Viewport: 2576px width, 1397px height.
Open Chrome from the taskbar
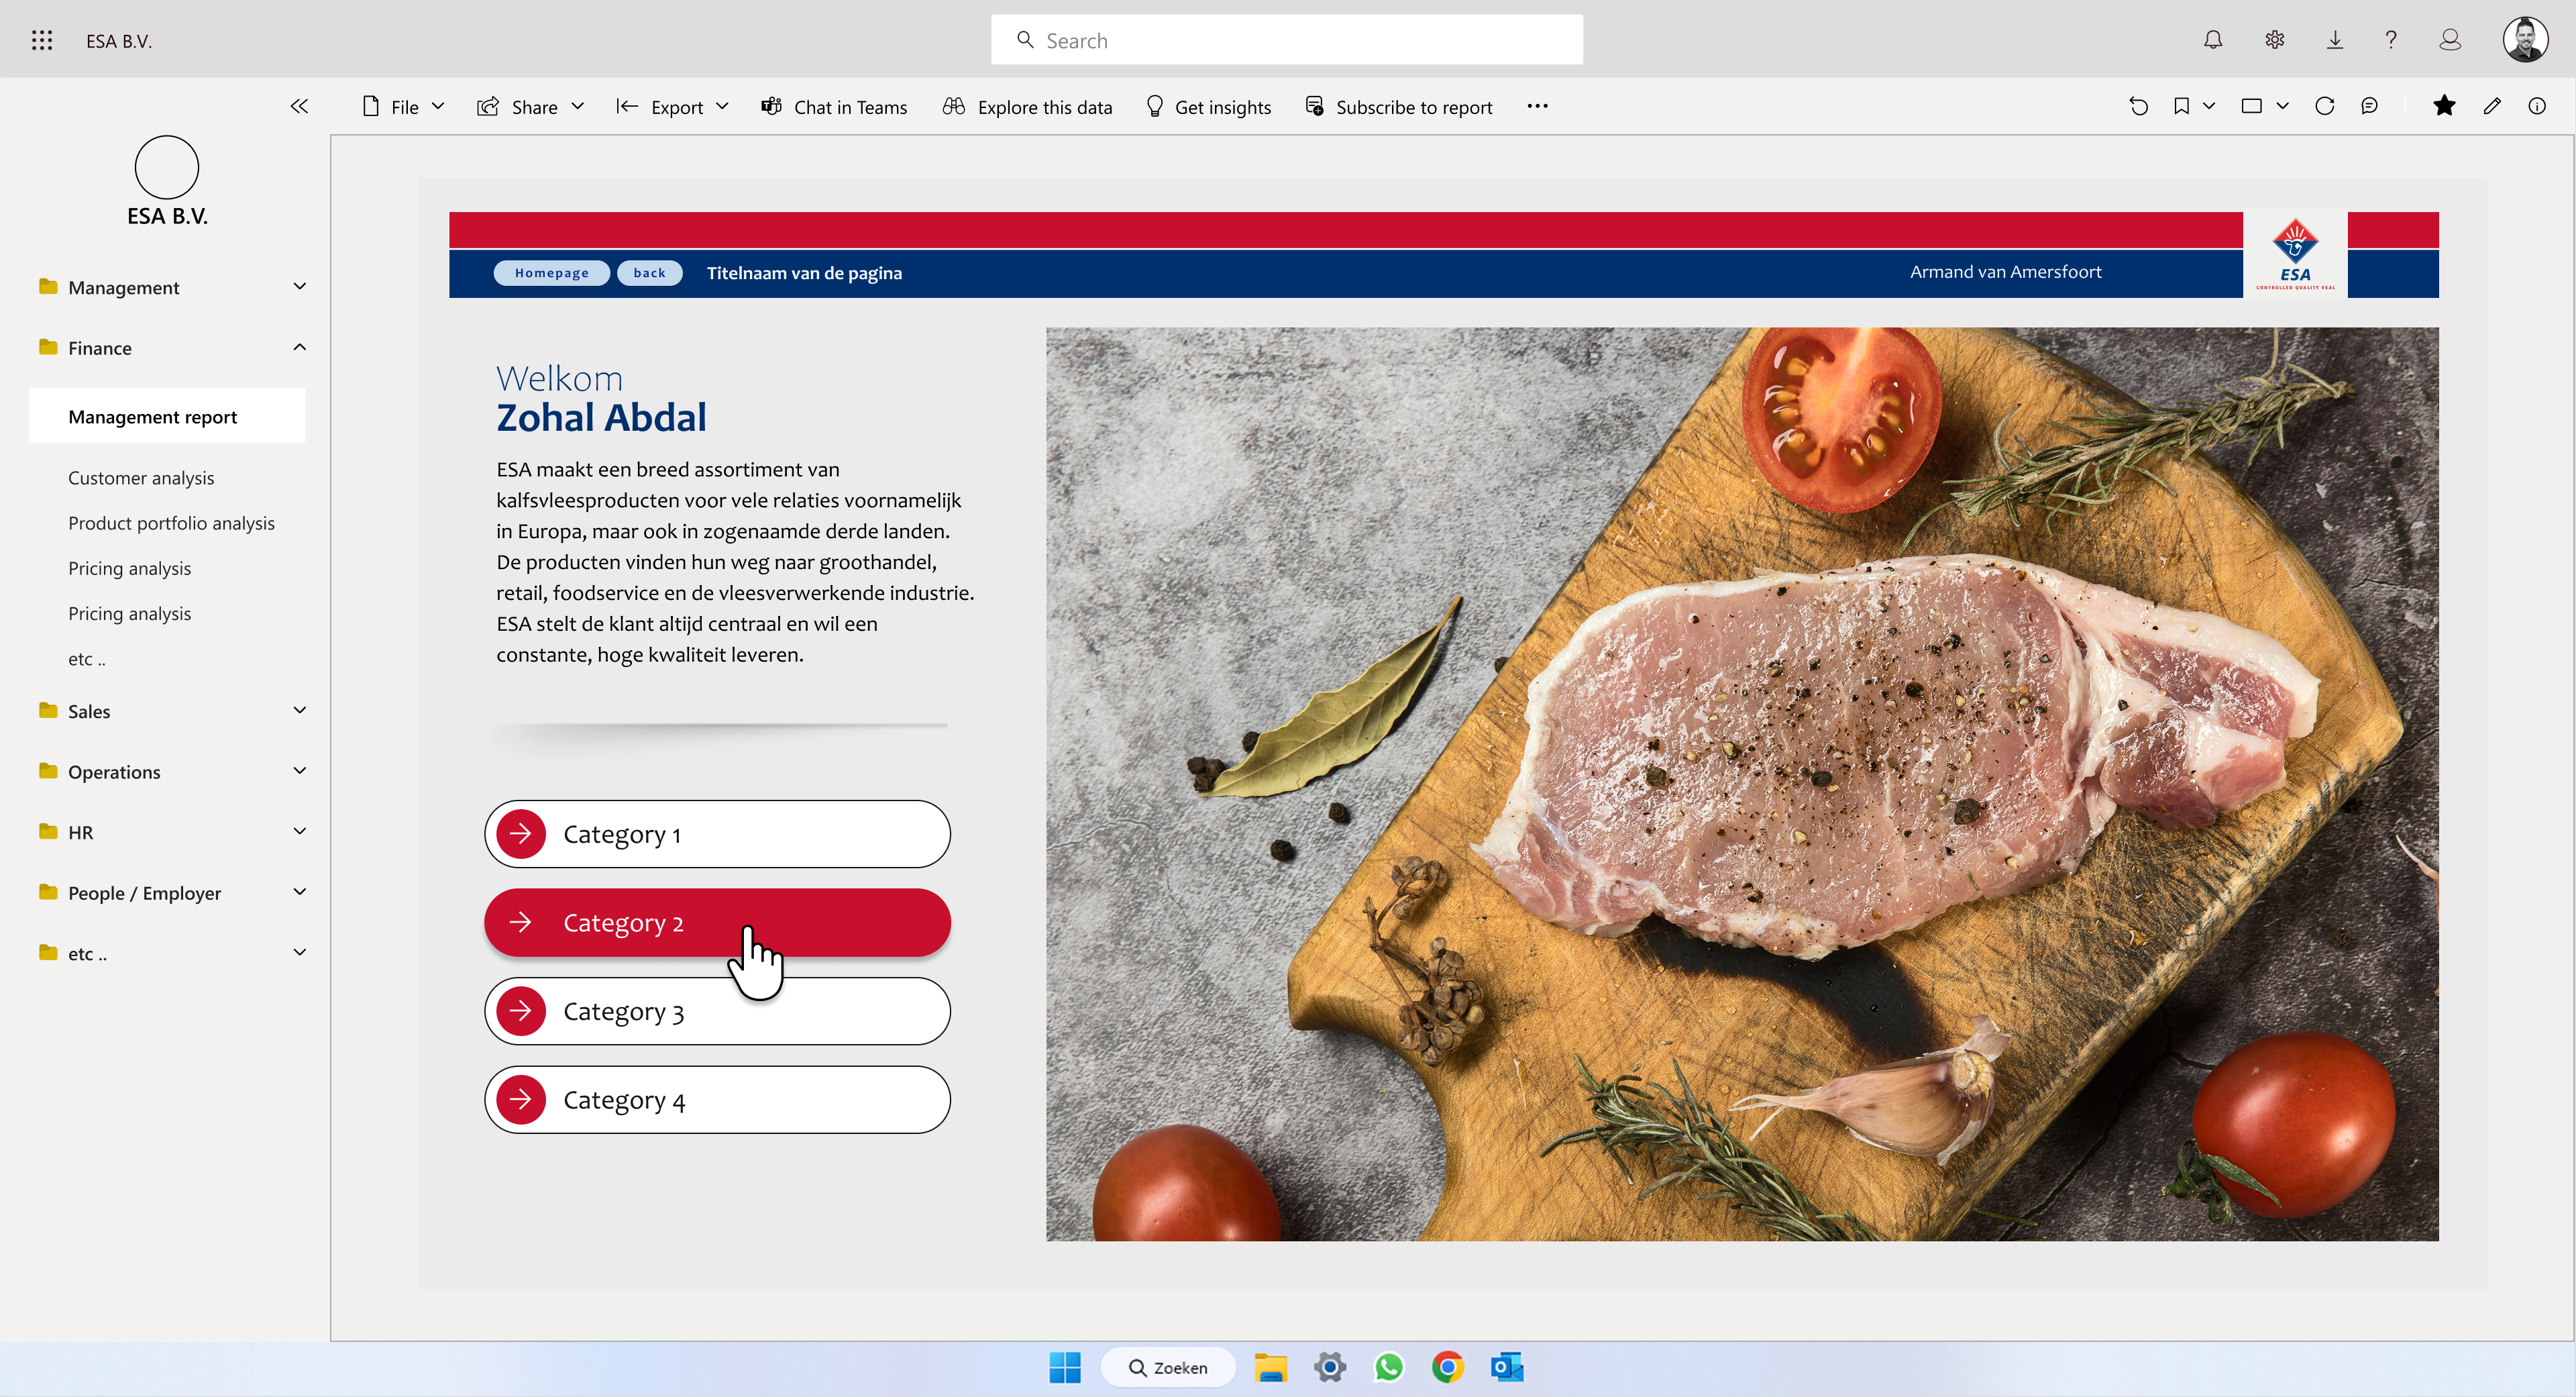(x=1447, y=1367)
